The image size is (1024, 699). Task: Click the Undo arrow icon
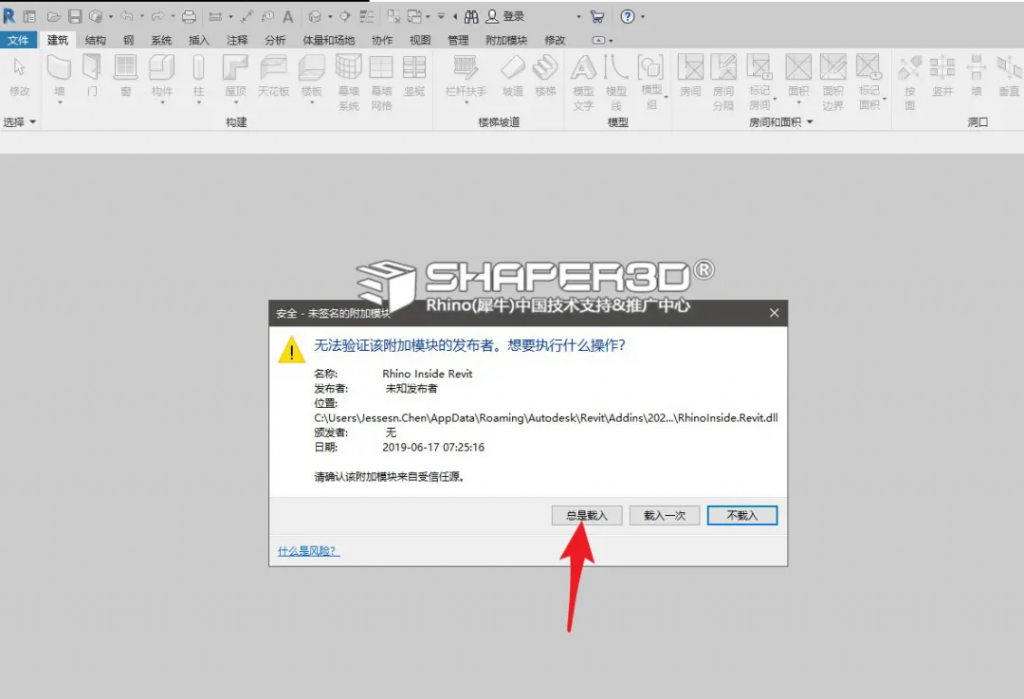(127, 16)
